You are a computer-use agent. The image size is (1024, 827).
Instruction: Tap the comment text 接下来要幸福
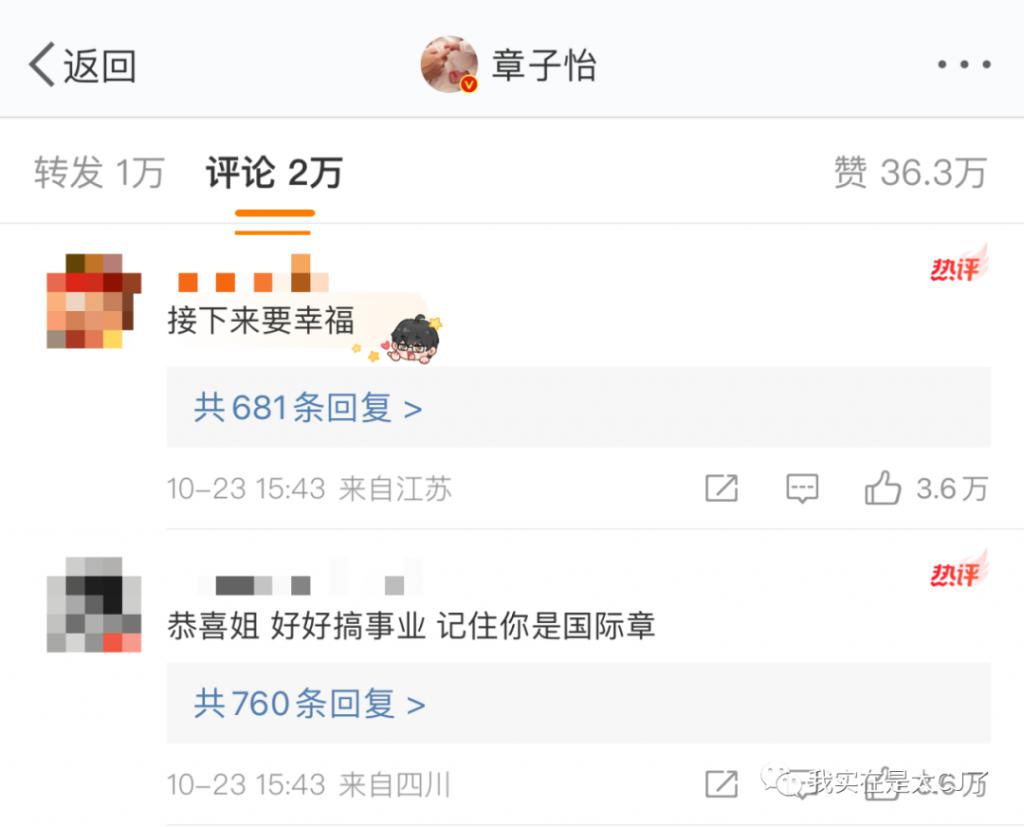click(x=261, y=320)
